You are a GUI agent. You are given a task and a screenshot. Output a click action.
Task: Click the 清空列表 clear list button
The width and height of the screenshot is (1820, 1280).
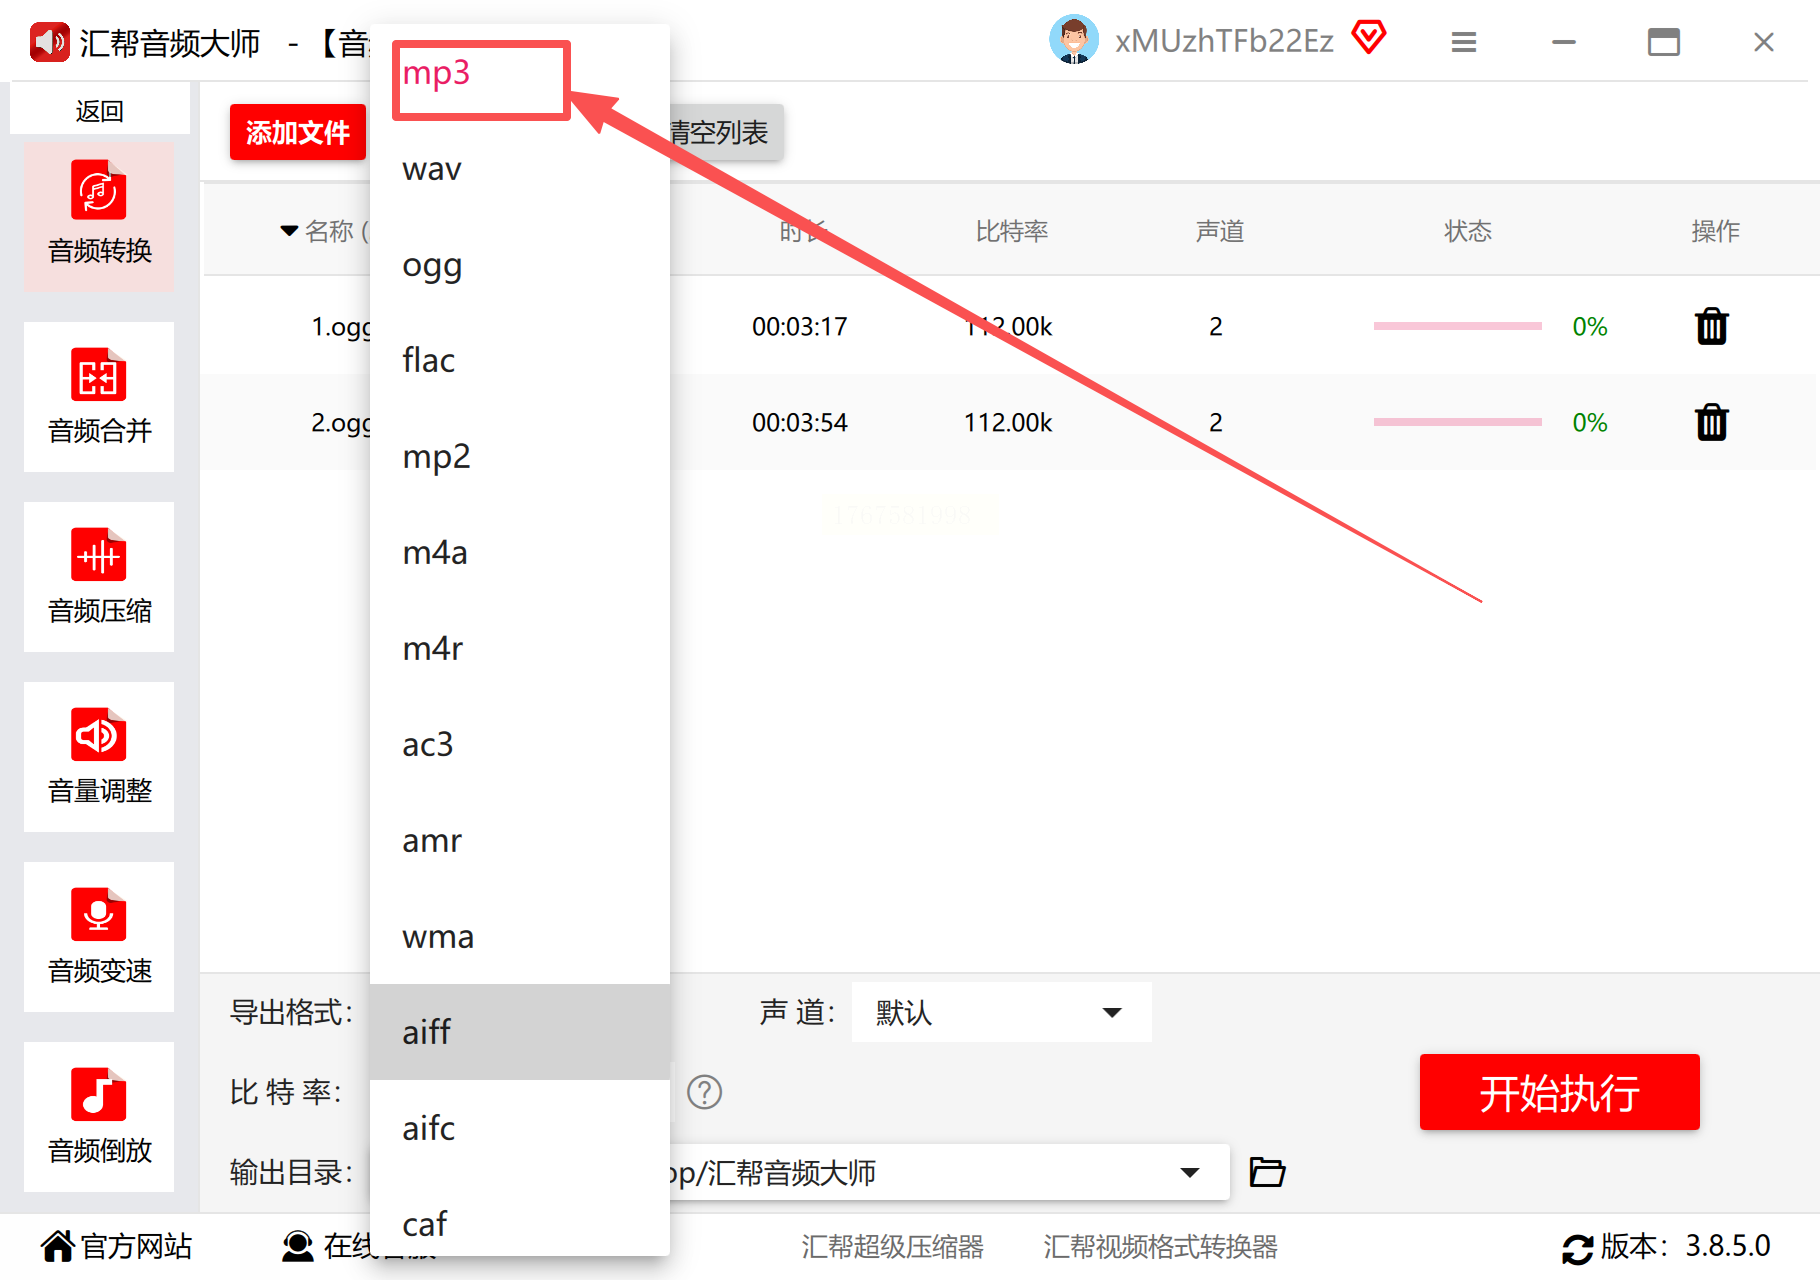(726, 132)
